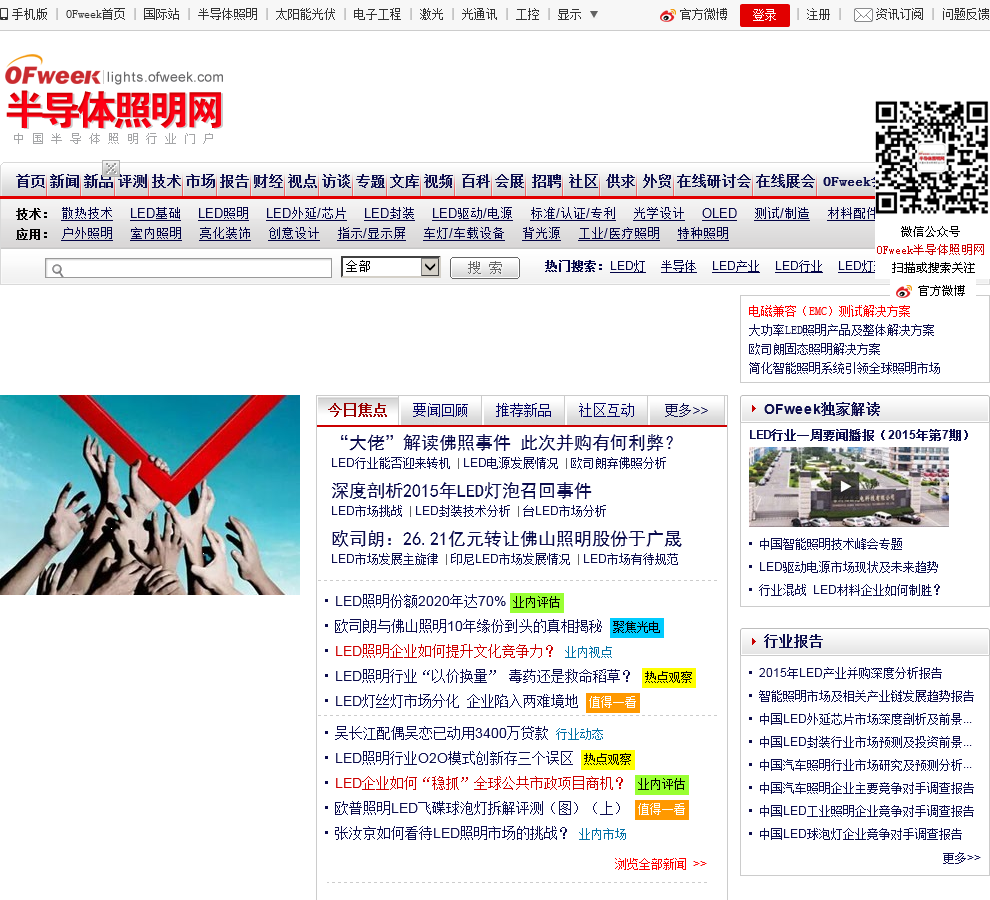The height and width of the screenshot is (900, 990).
Task: Click 更多>> under 行业报告
Action: (x=961, y=858)
